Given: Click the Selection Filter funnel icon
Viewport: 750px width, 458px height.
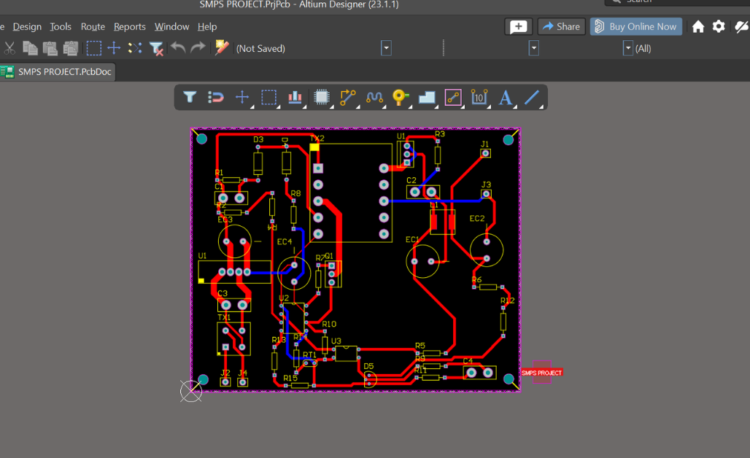Looking at the screenshot, I should (x=190, y=97).
